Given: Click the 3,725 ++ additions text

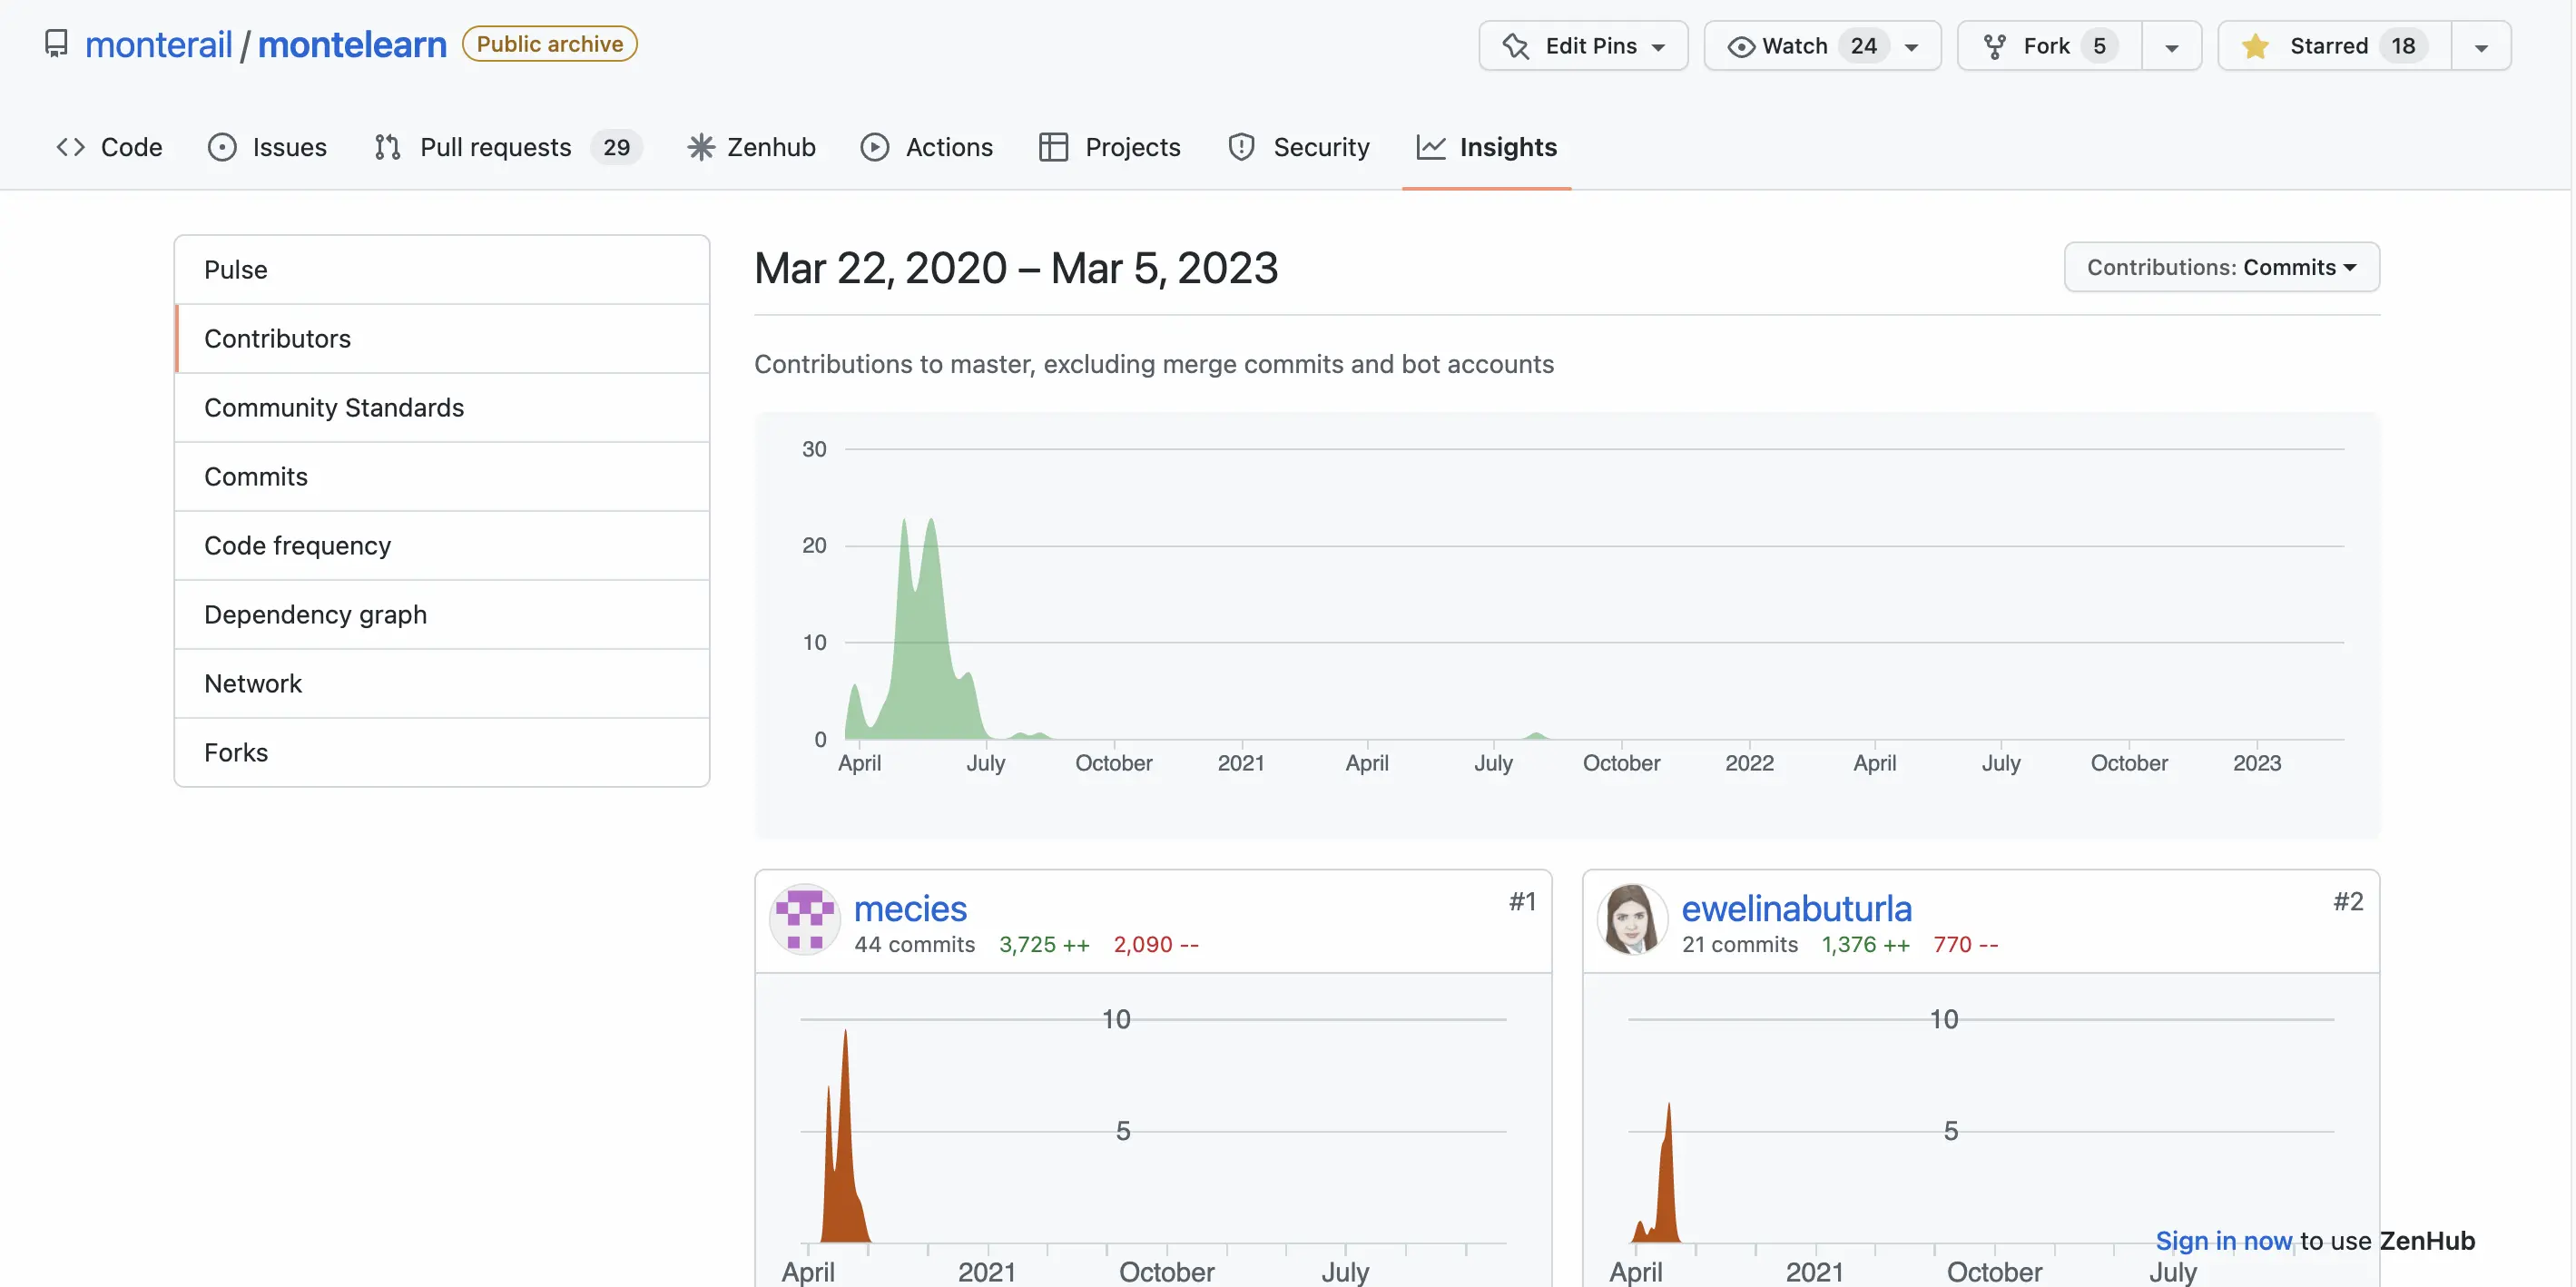Looking at the screenshot, I should point(1044,944).
